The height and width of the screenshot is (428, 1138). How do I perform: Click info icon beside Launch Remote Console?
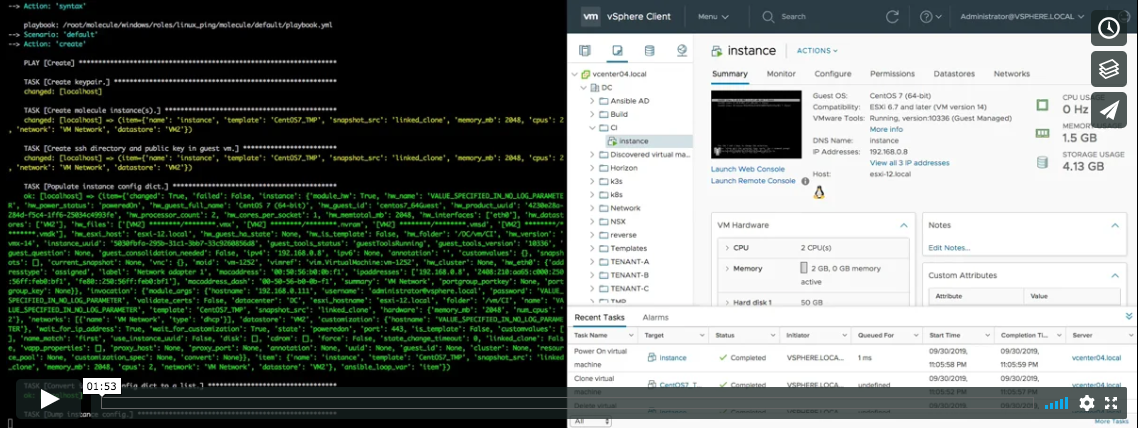pyautogui.click(x=805, y=181)
